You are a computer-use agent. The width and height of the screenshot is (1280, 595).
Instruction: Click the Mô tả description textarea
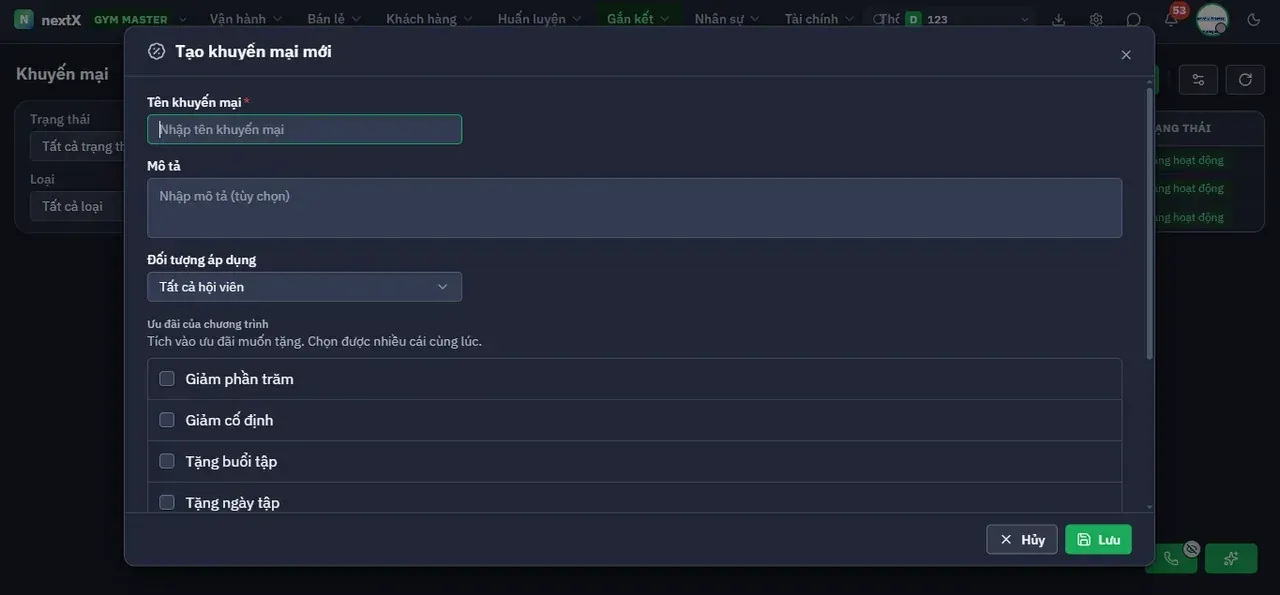point(634,208)
